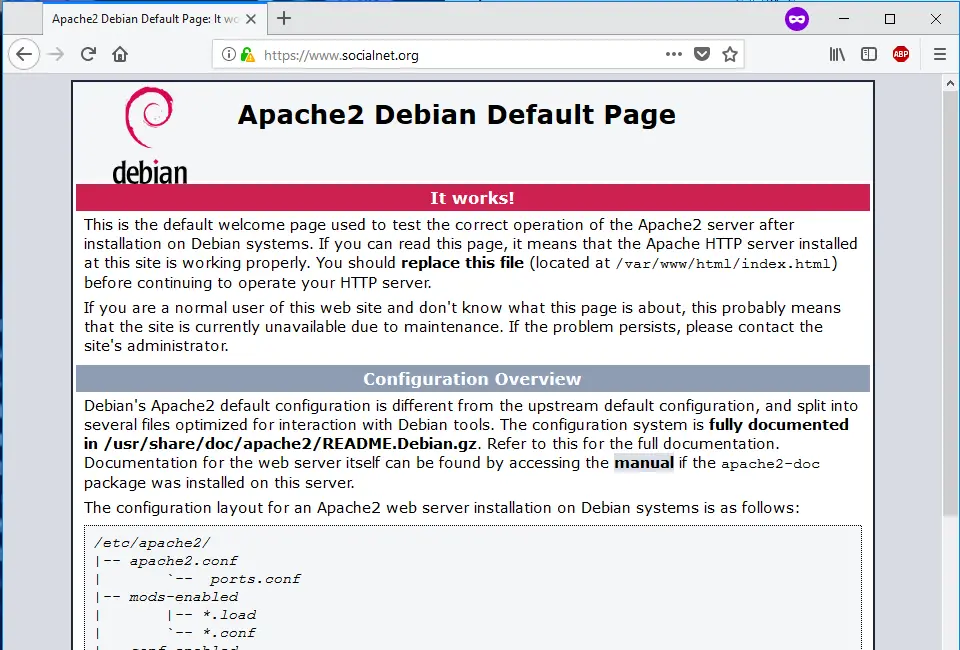This screenshot has width=960, height=650.
Task: Click the forward navigation arrow
Action: (56, 54)
